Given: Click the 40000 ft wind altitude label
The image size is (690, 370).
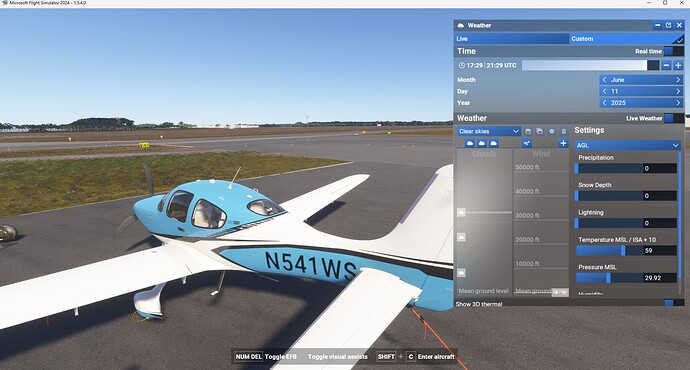Looking at the screenshot, I should (x=527, y=191).
